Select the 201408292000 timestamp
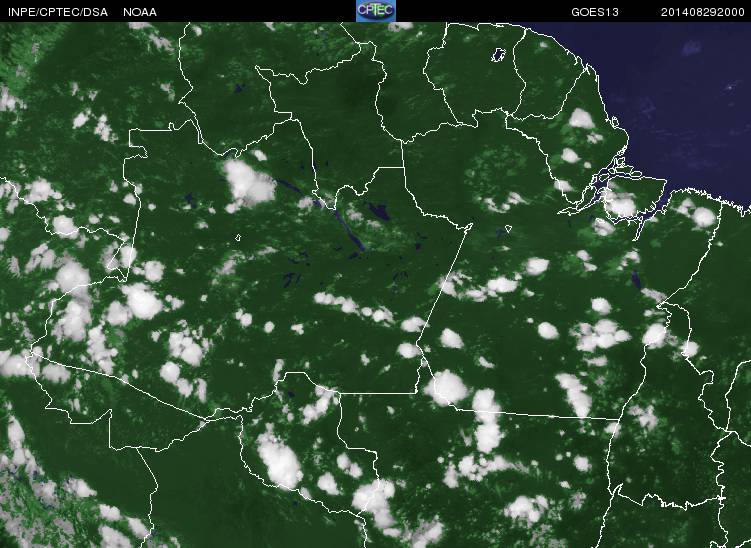The image size is (751, 548). click(x=703, y=12)
